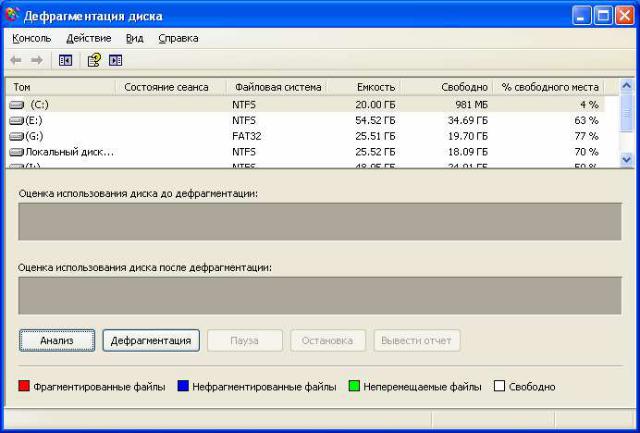Click the 54.52 ГБ capacity cell
This screenshot has height=433, width=640.
[x=375, y=121]
